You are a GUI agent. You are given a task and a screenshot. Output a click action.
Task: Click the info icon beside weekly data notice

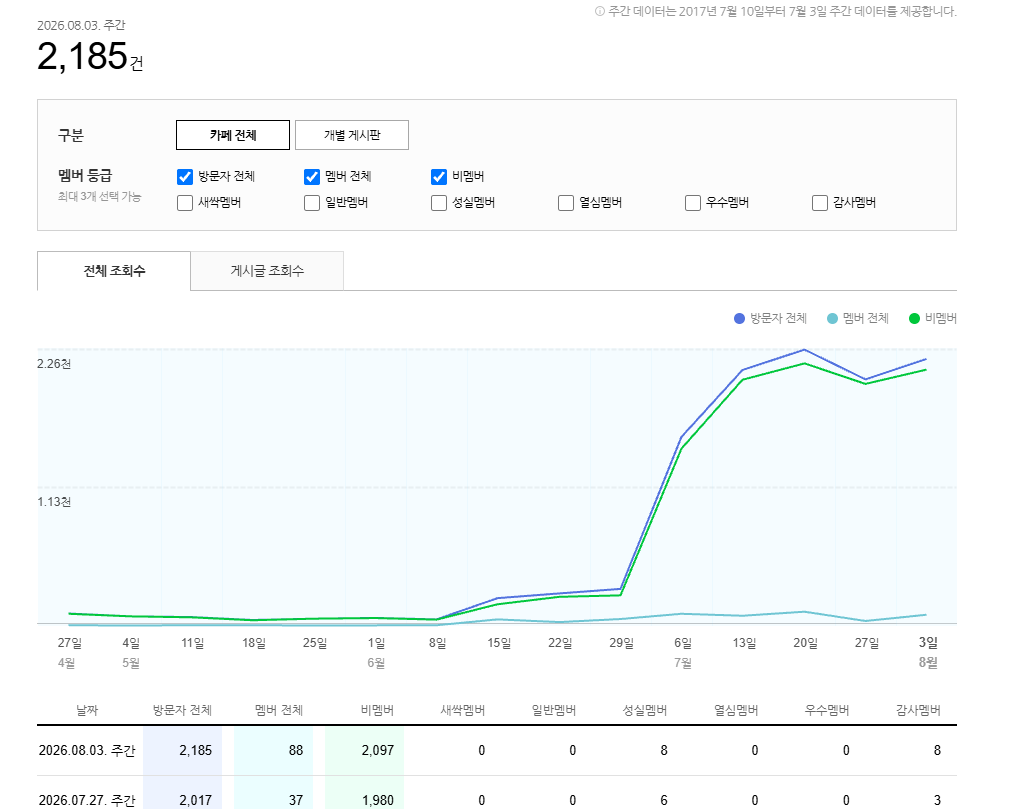coord(600,11)
